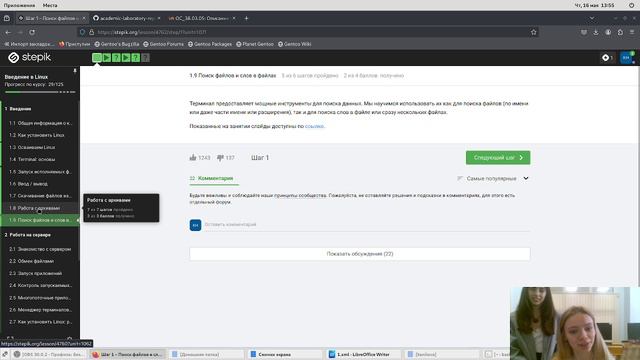Open the fifth green question step
Image resolution: width=640 pixels, height=360 pixels.
click(x=136, y=58)
